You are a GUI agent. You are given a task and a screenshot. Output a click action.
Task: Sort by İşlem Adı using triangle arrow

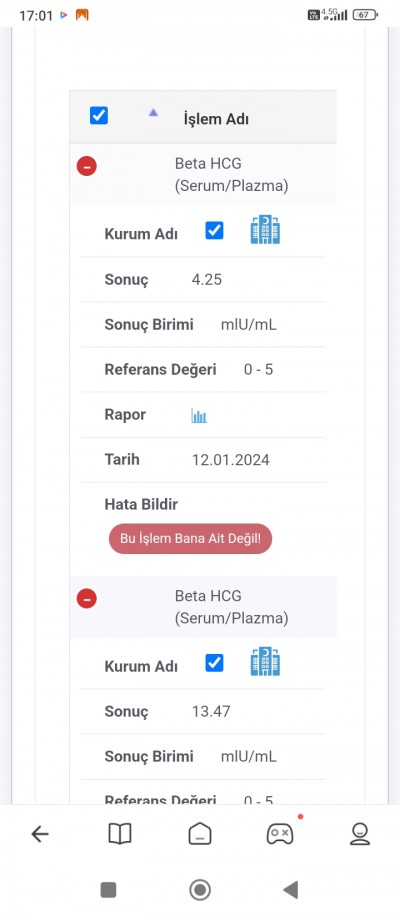153,112
